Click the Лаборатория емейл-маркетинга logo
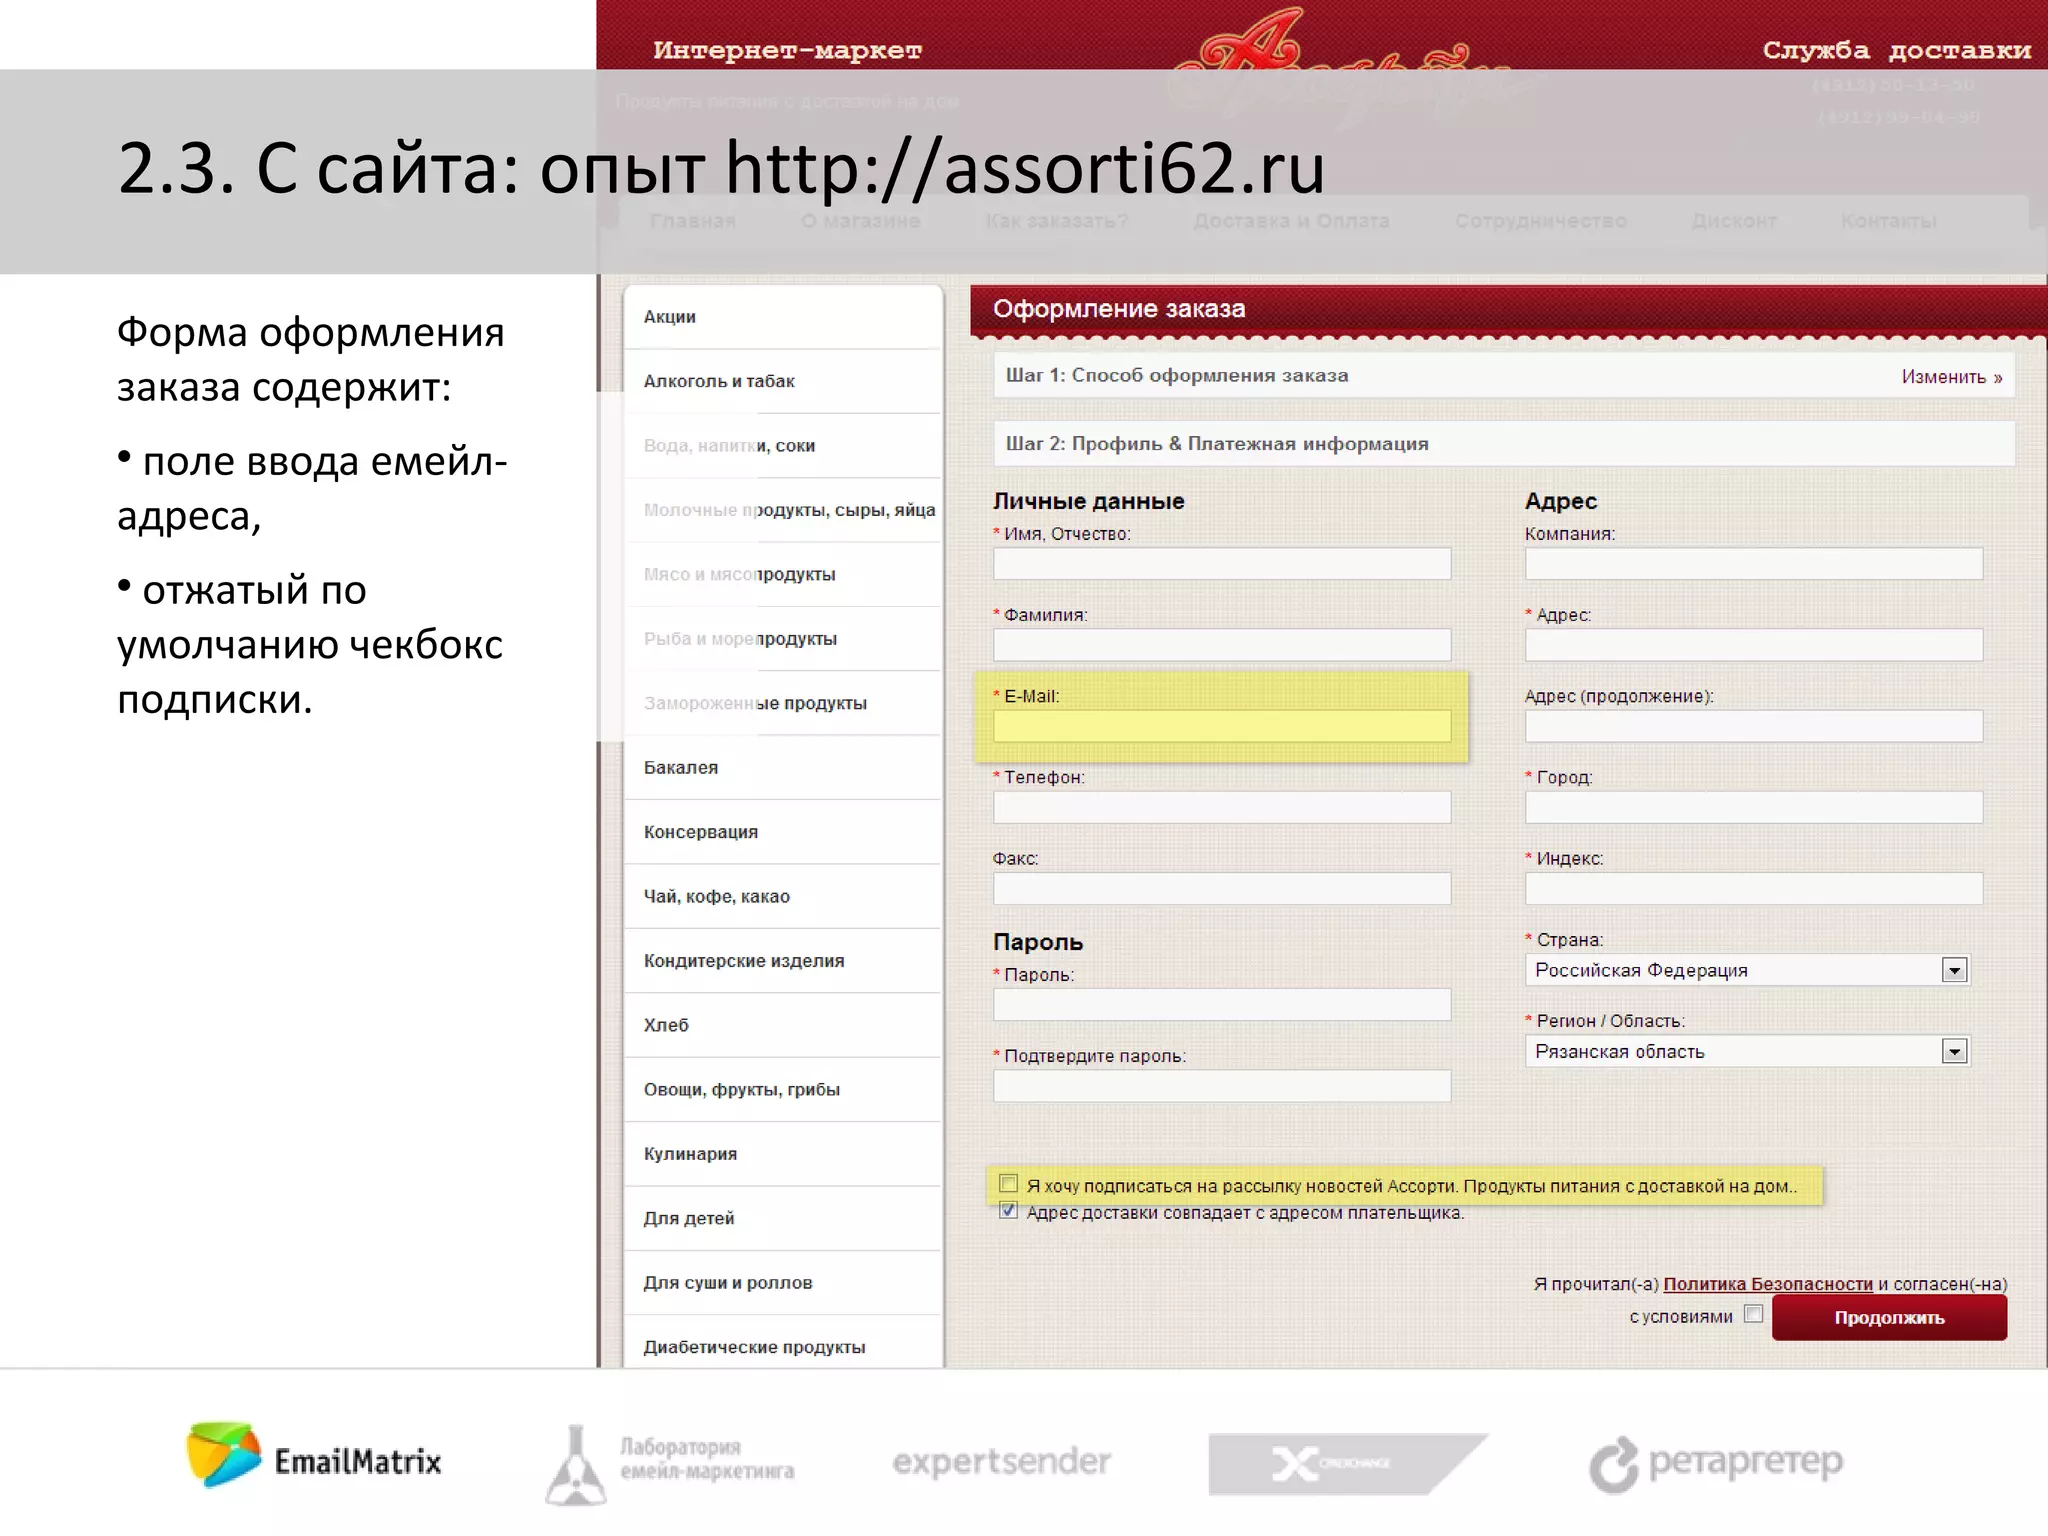 click(x=670, y=1463)
